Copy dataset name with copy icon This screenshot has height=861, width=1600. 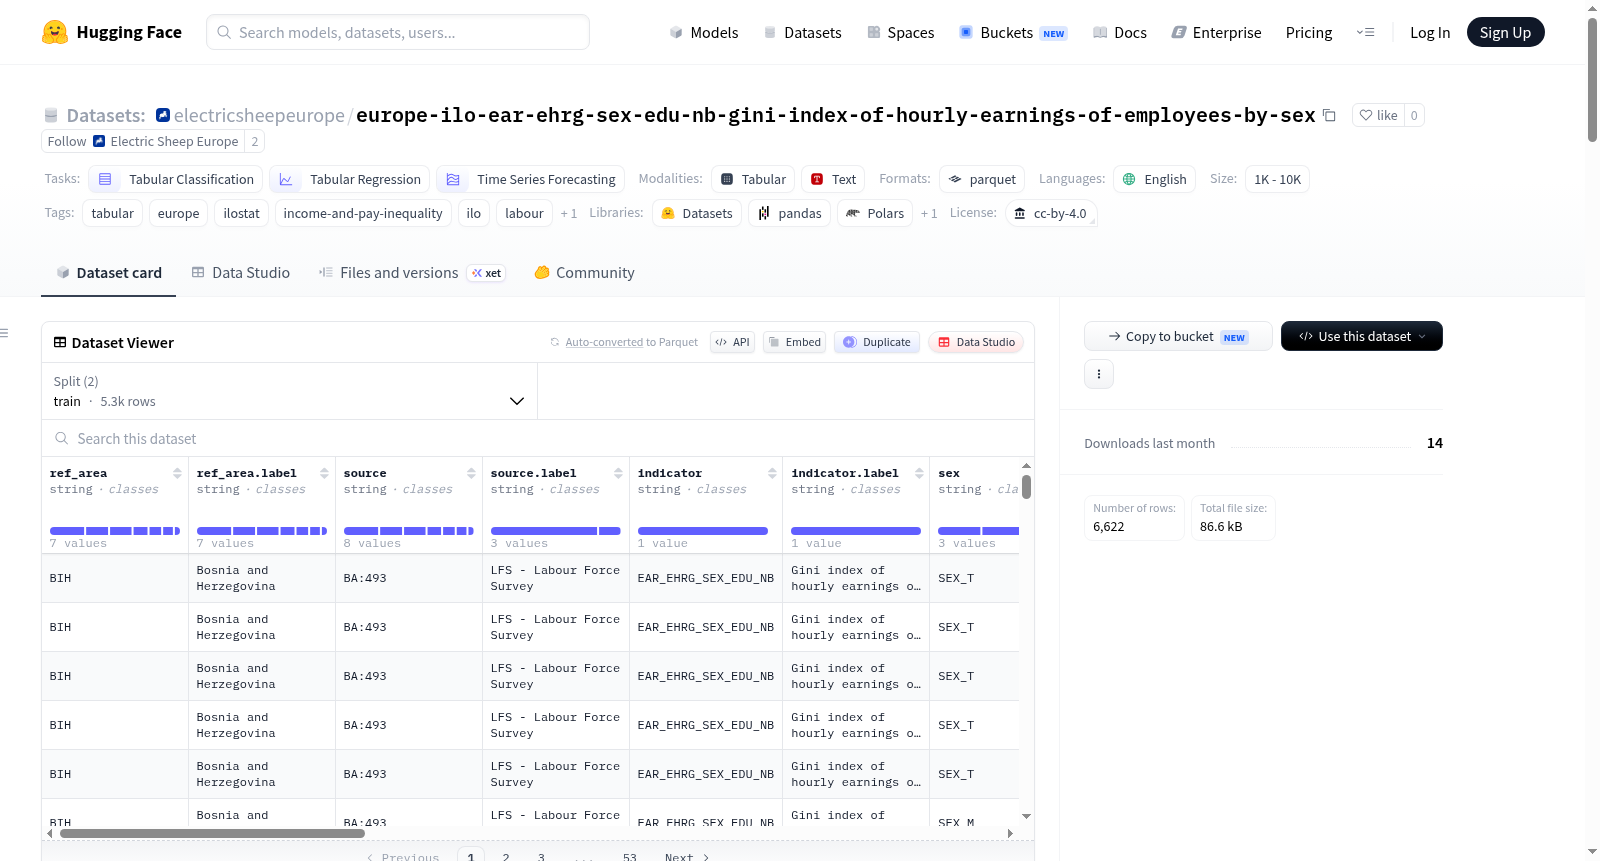tap(1329, 115)
